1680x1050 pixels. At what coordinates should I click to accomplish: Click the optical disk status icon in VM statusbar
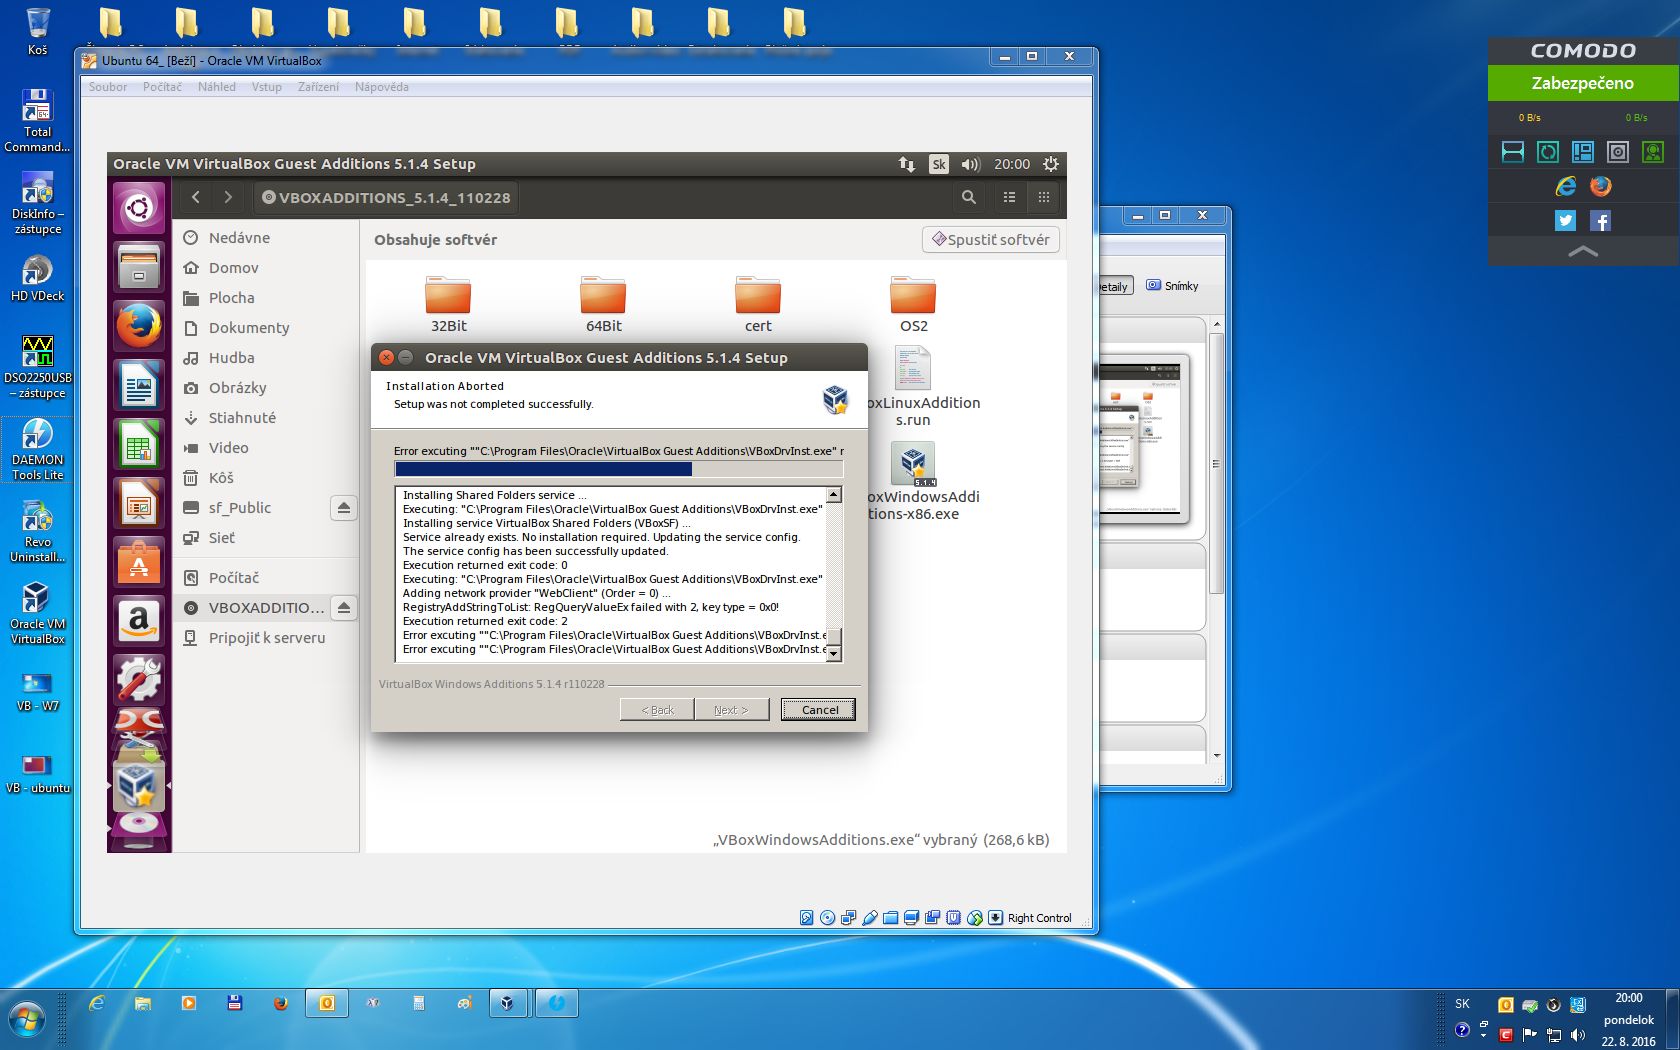click(827, 918)
